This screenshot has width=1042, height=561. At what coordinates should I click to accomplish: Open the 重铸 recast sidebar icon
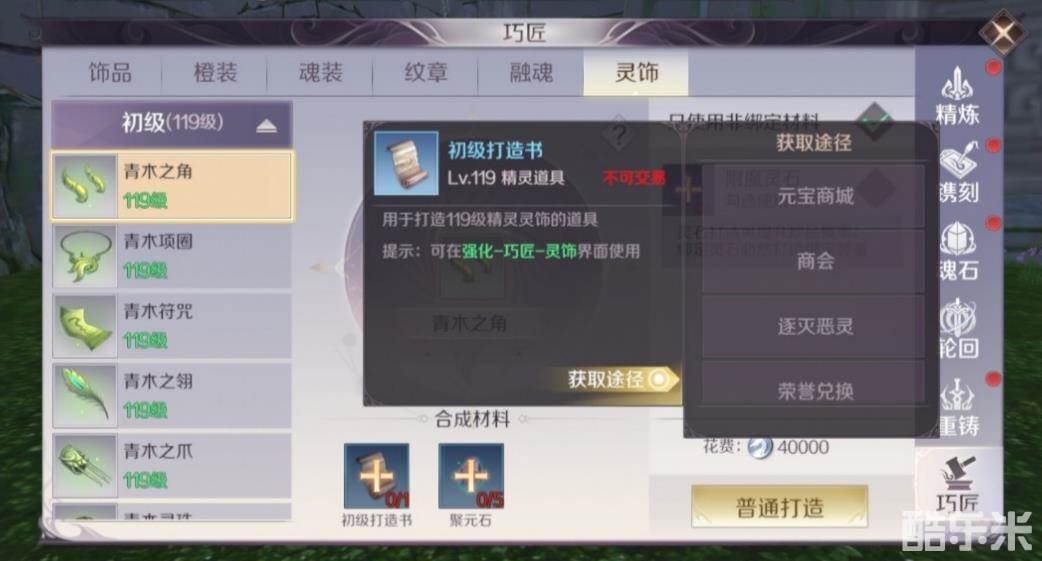958,407
